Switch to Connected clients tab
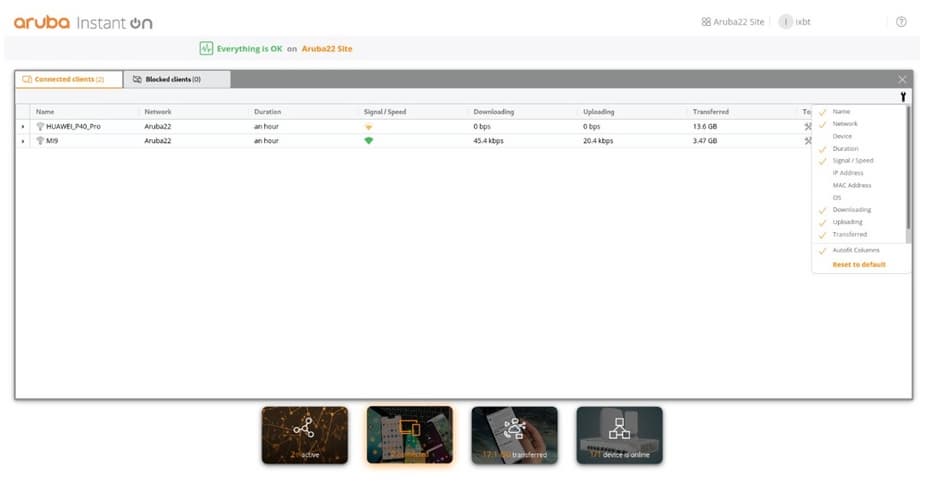 [69, 79]
